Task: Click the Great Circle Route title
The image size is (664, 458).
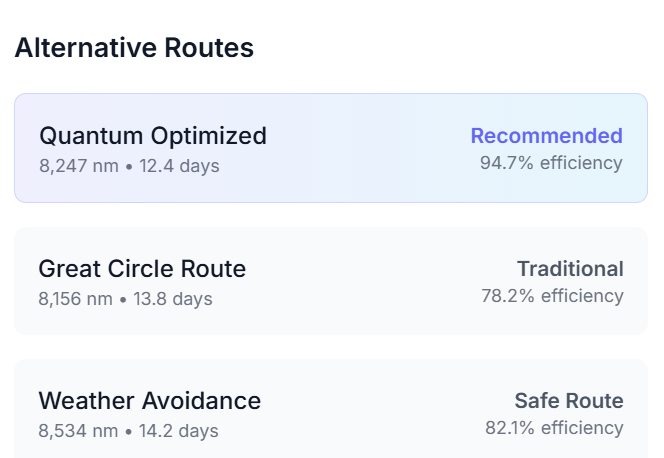Action: 142,269
